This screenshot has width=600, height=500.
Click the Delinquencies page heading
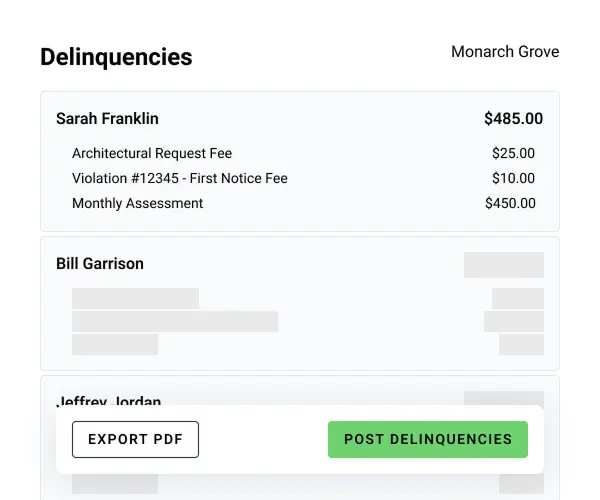coord(116,57)
